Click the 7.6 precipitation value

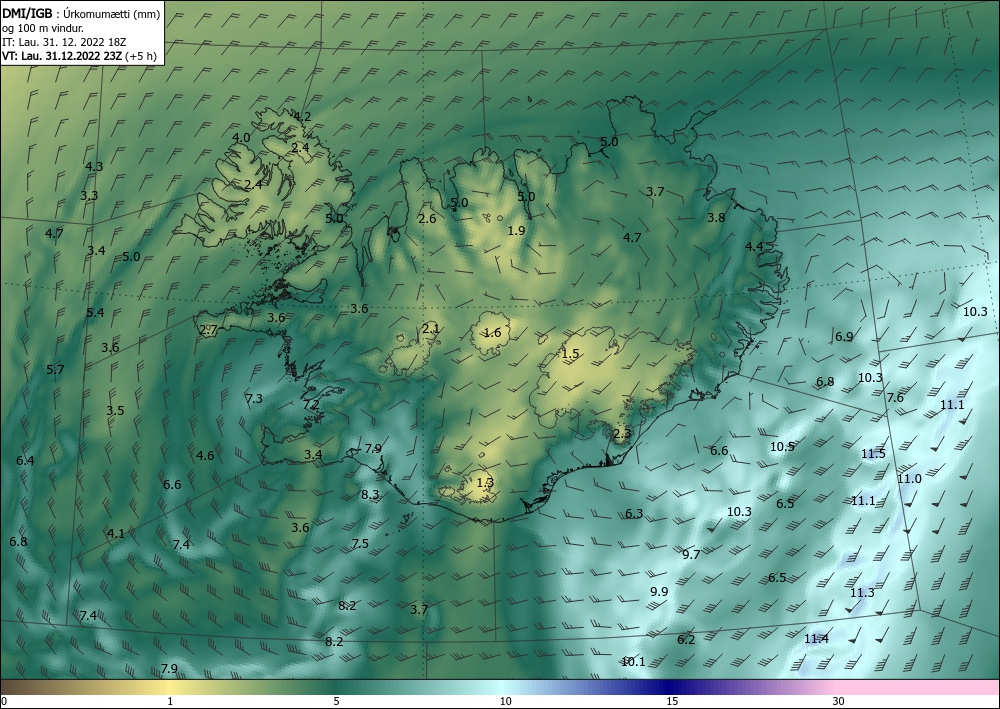pos(895,397)
